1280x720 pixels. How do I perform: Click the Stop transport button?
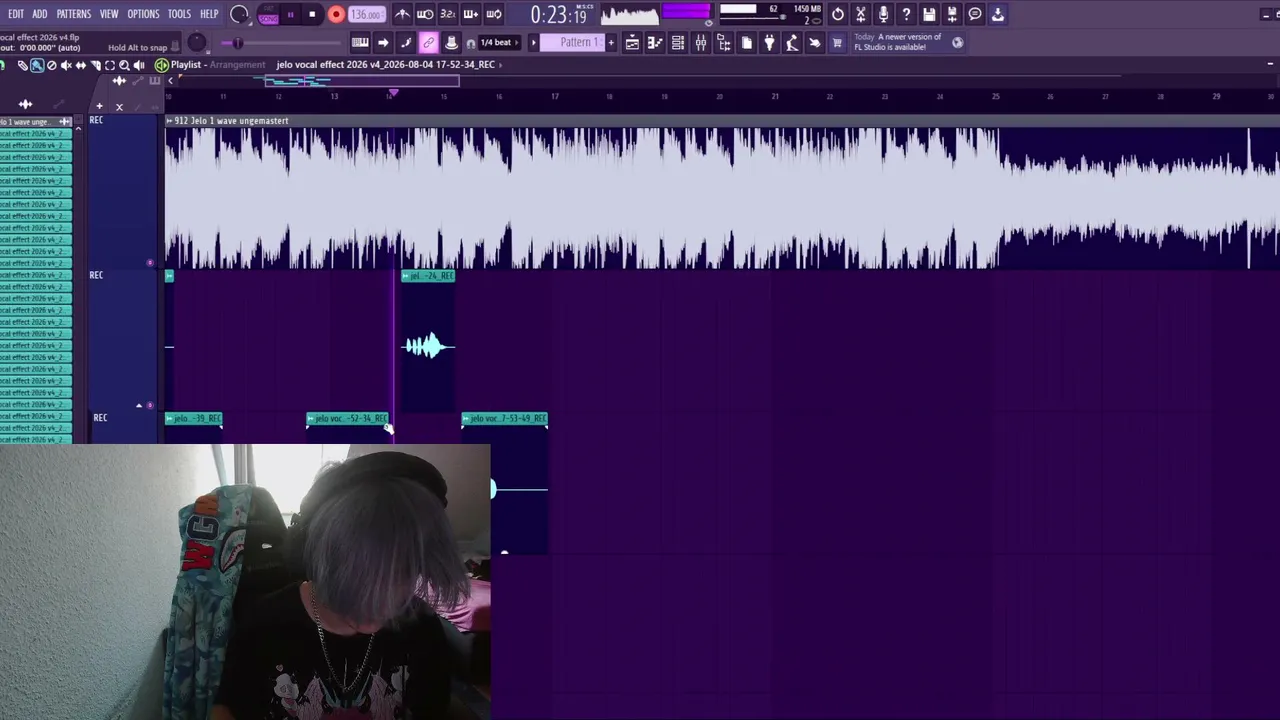312,15
